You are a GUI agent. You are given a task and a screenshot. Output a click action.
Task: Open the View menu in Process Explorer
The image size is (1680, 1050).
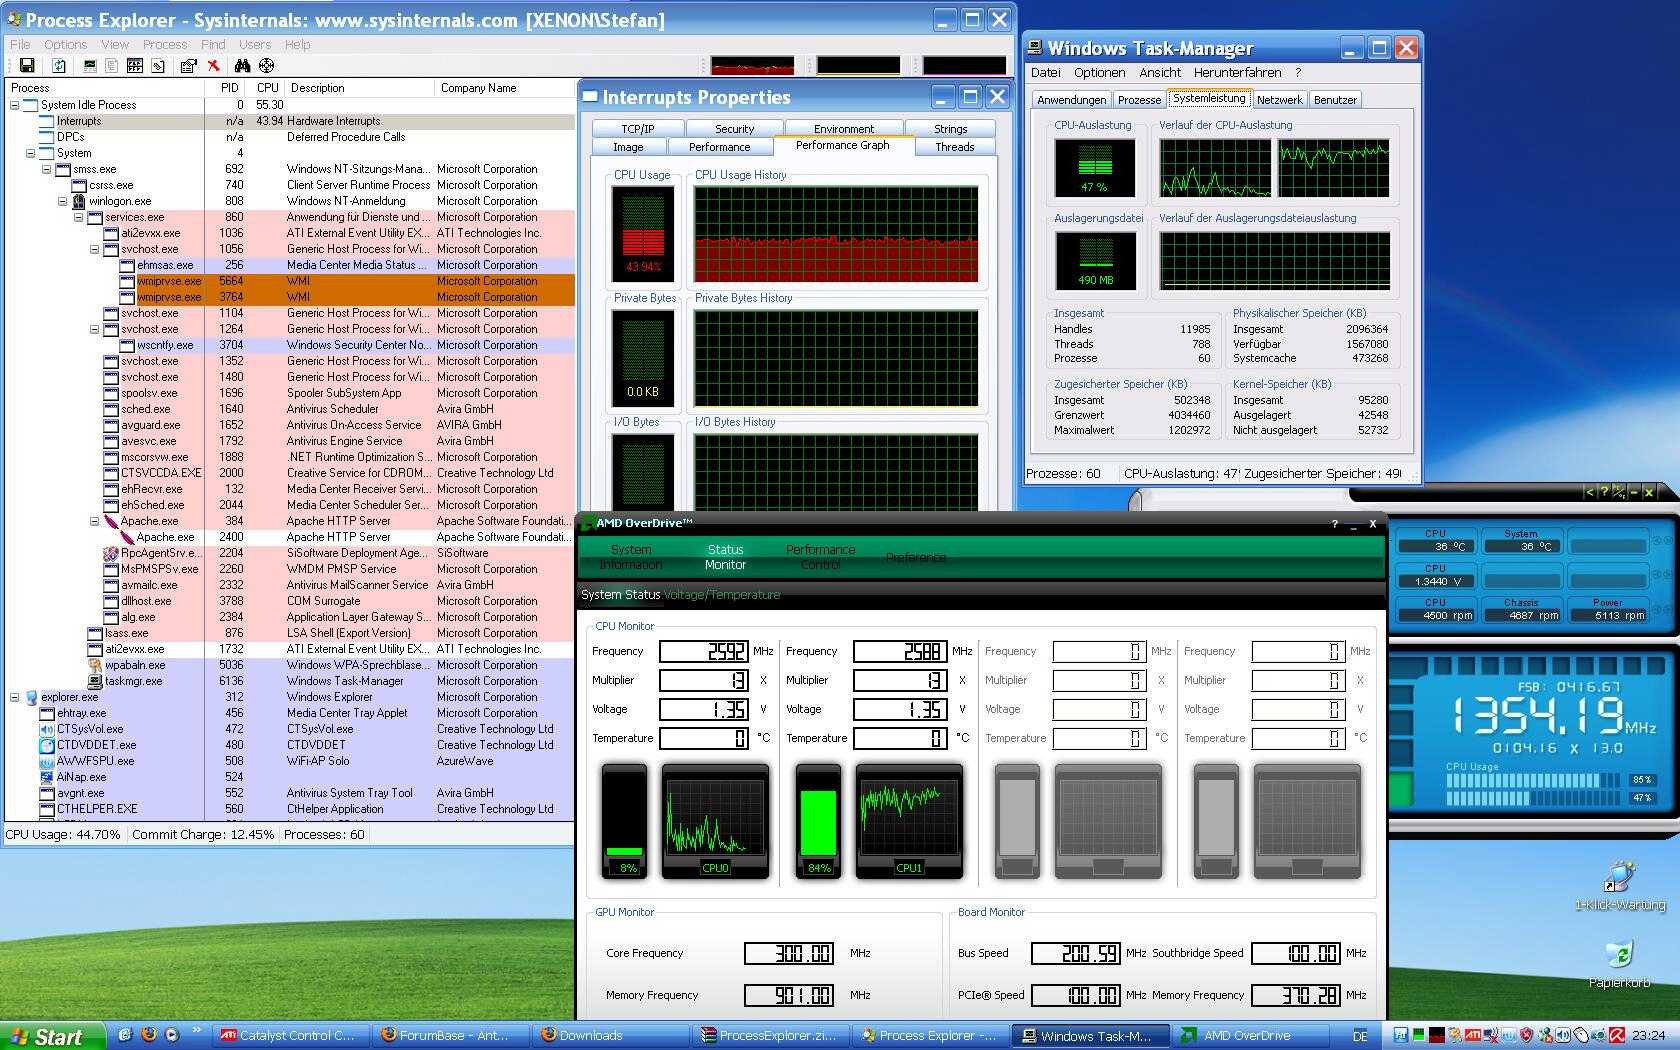115,44
